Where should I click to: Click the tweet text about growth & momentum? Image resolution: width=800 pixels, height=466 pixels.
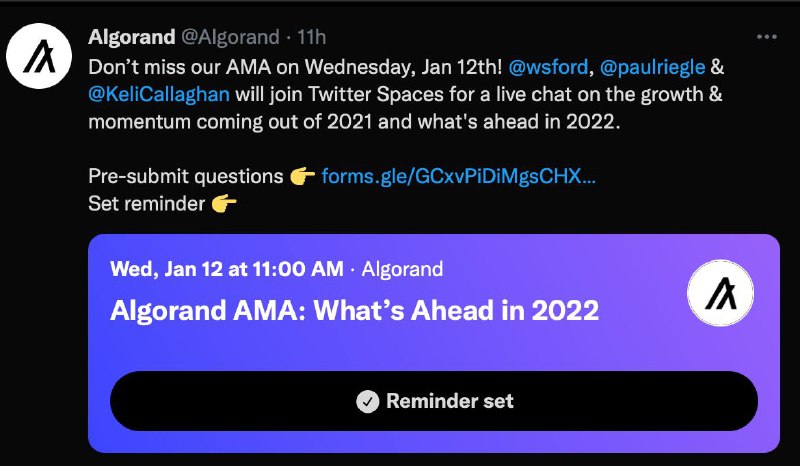click(x=406, y=95)
